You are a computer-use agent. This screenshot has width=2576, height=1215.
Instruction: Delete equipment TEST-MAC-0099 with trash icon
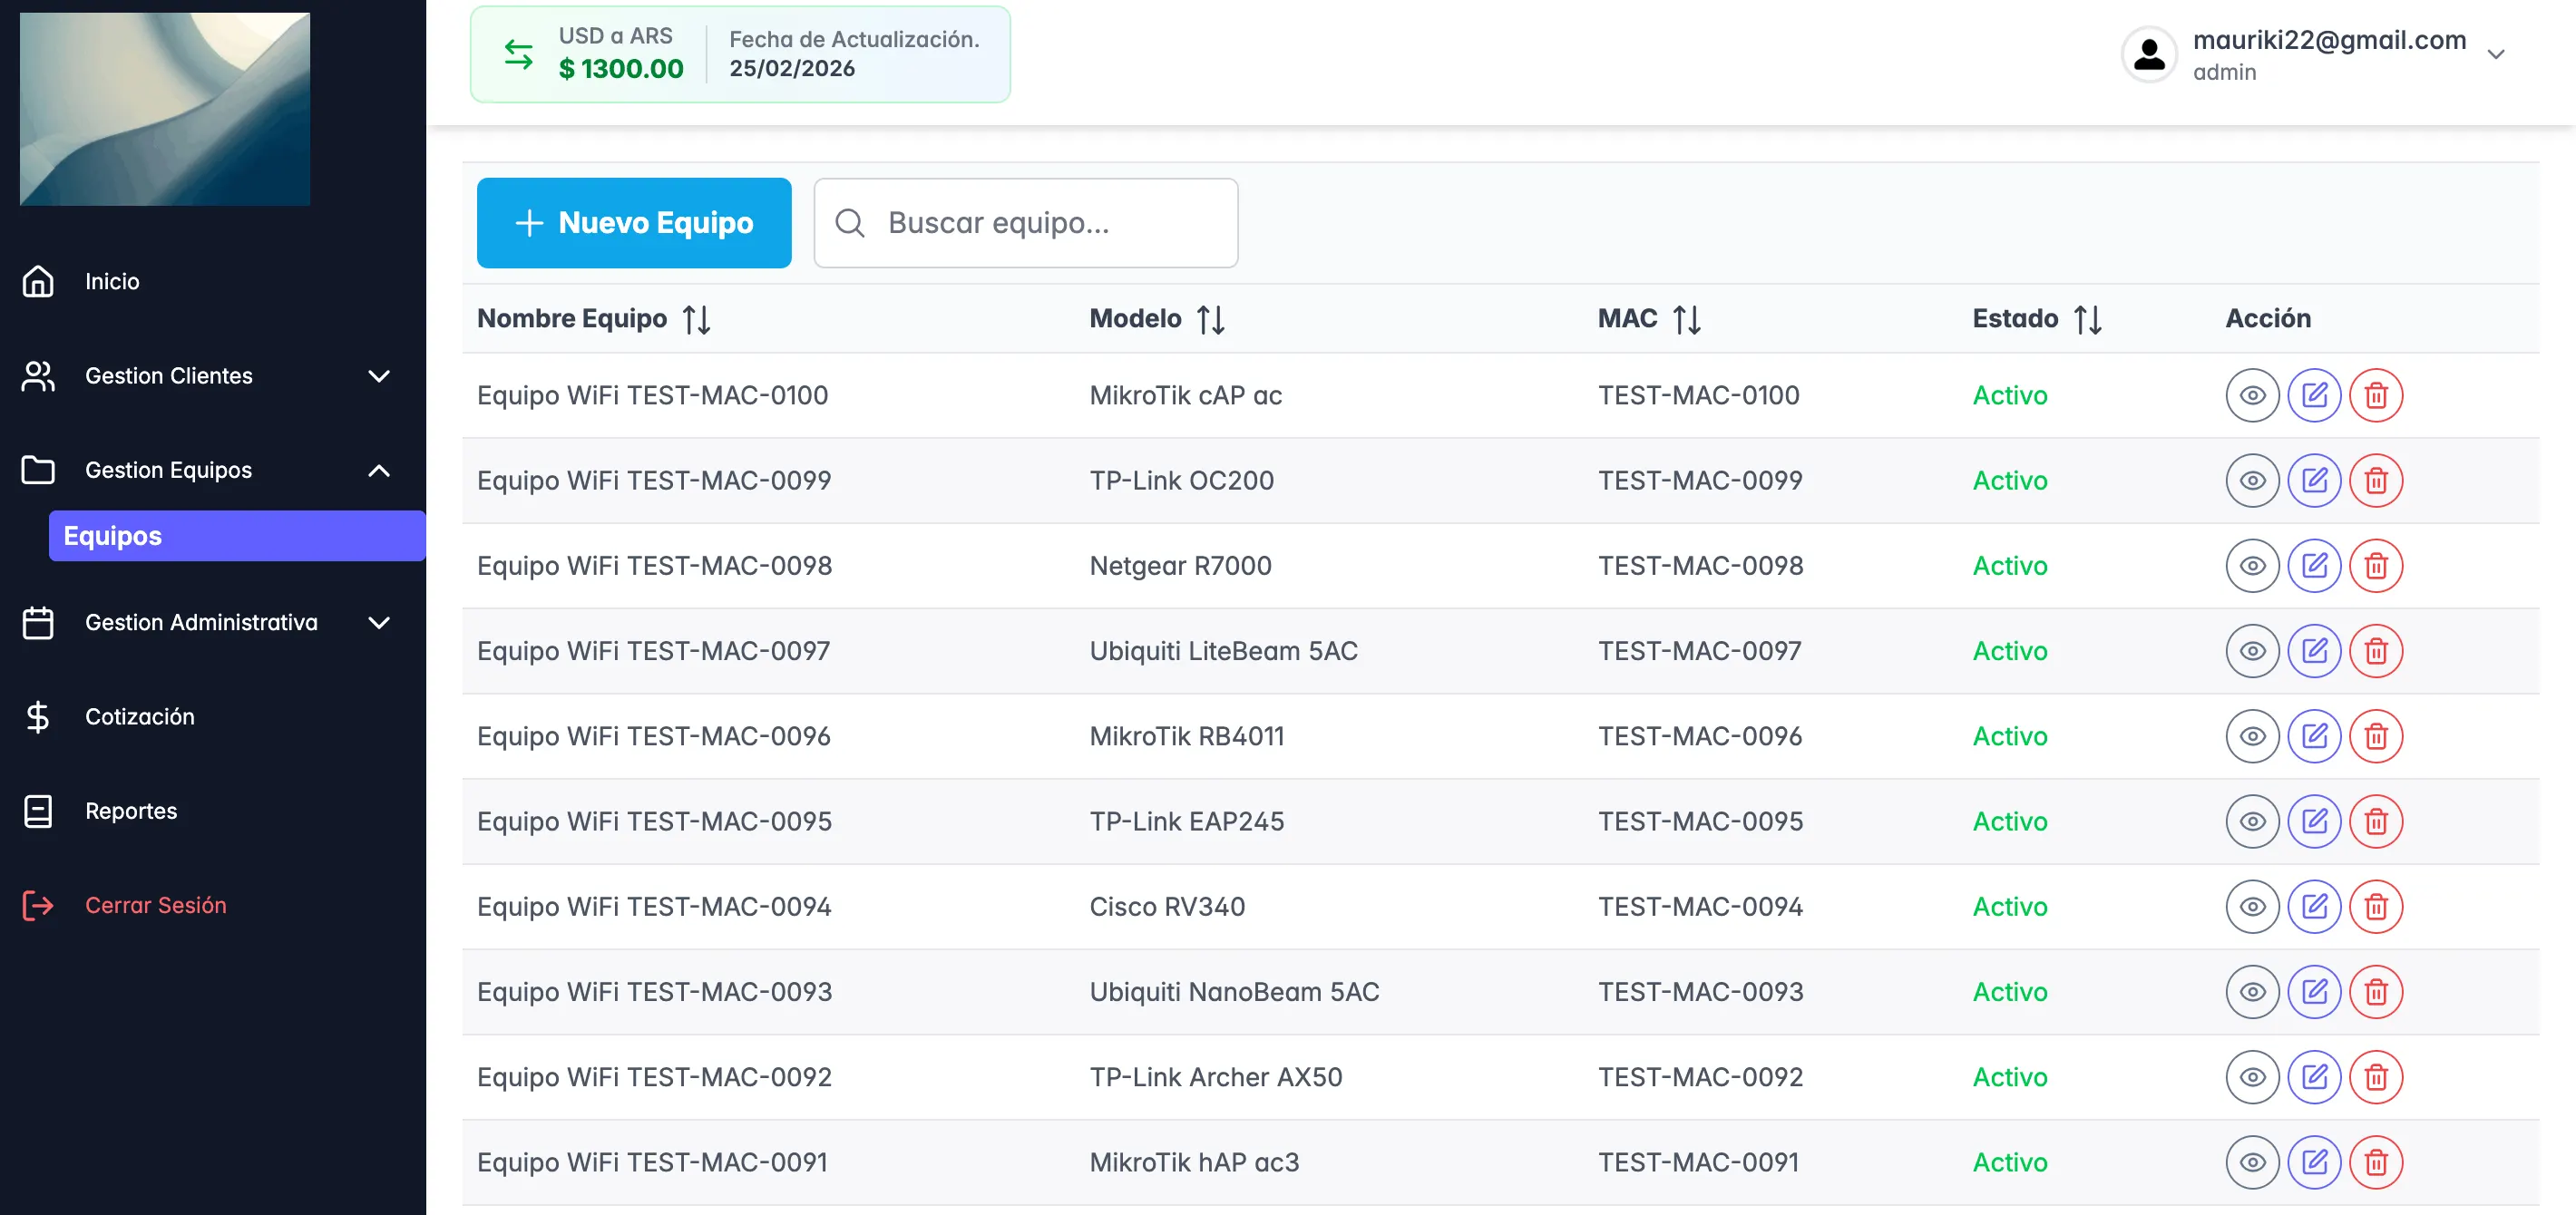tap(2376, 480)
